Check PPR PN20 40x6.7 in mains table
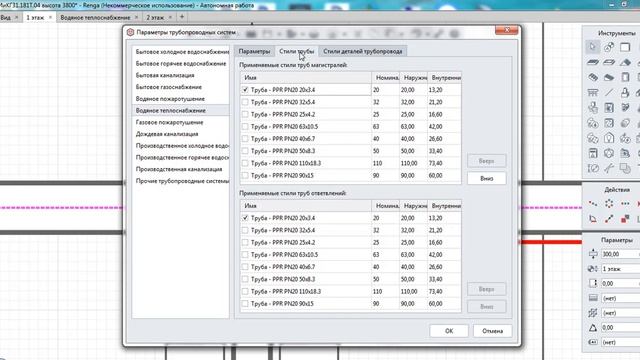Viewport: 640px width, 360px height. 245,138
